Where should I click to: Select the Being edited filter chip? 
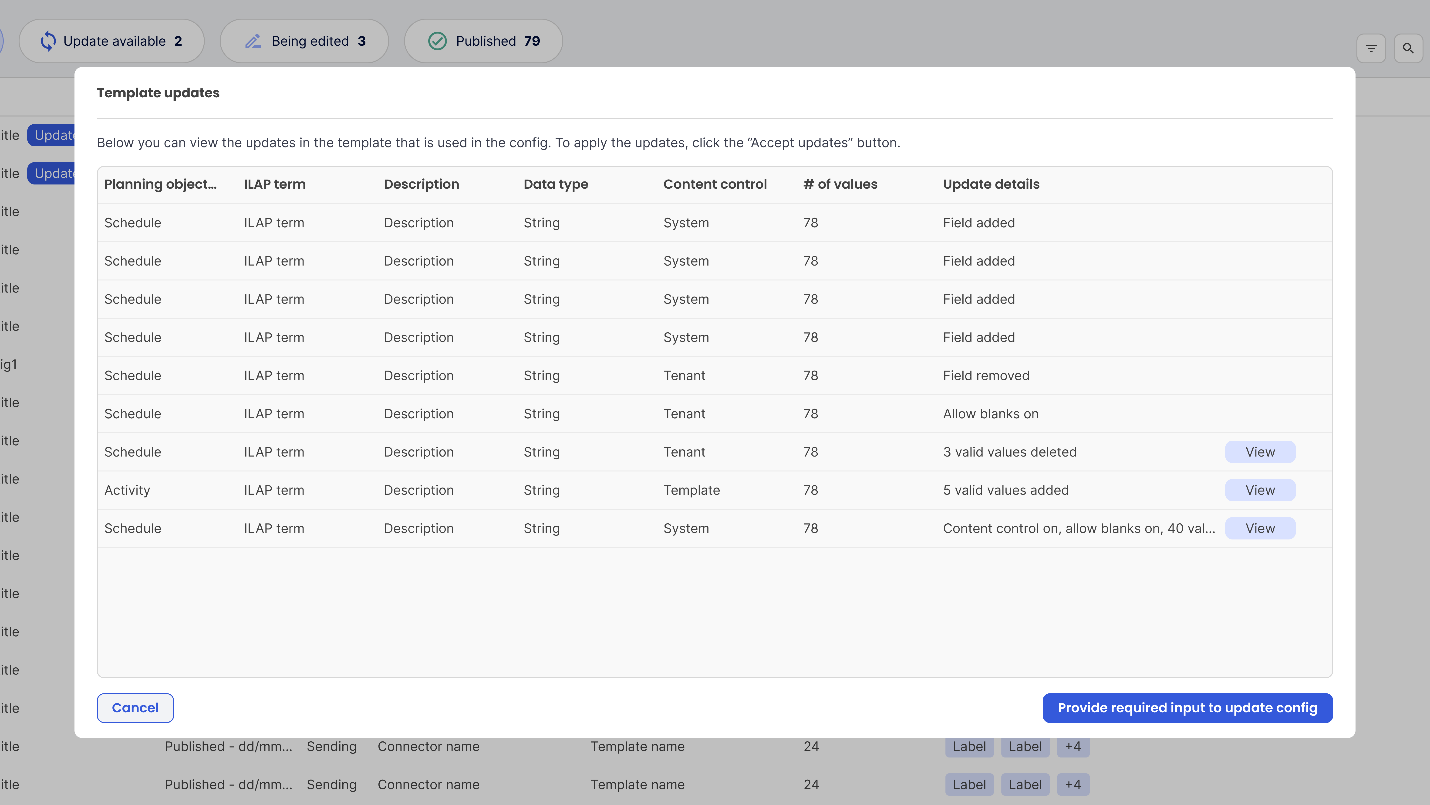pyautogui.click(x=304, y=41)
